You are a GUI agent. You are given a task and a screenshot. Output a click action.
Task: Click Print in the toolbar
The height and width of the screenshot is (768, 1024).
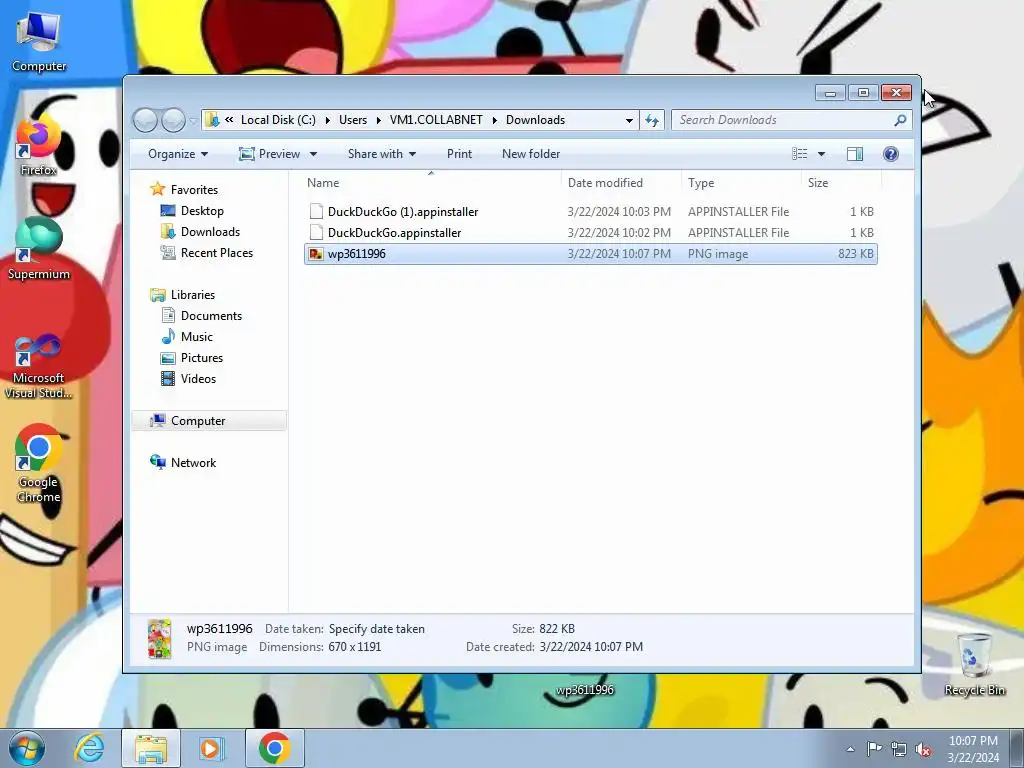pyautogui.click(x=459, y=154)
